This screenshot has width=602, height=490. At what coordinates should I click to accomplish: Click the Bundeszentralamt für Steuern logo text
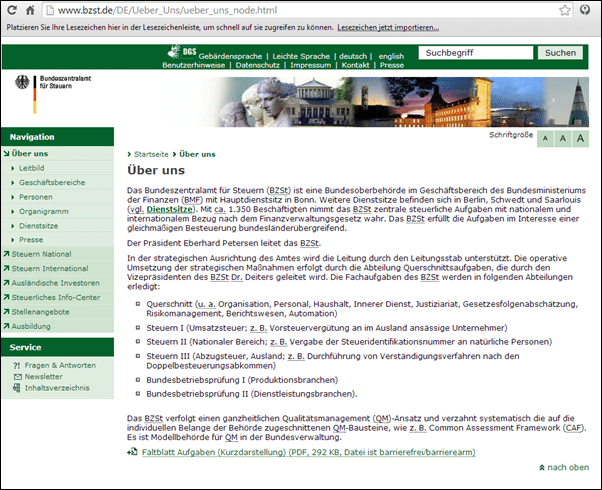click(65, 82)
